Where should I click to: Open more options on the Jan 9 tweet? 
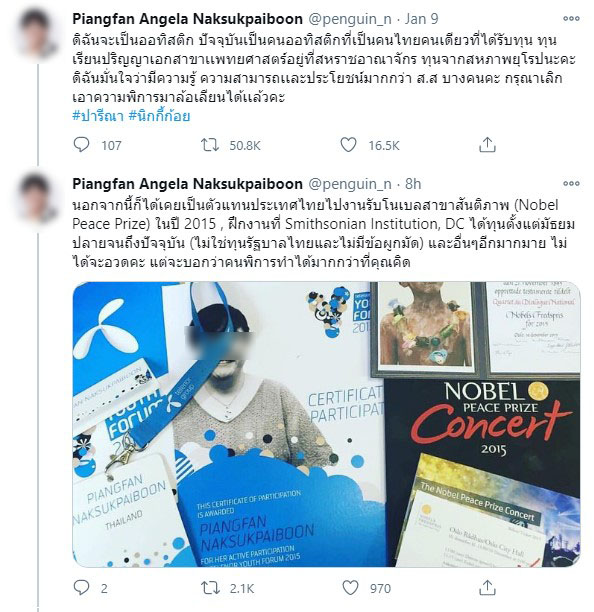pos(571,18)
